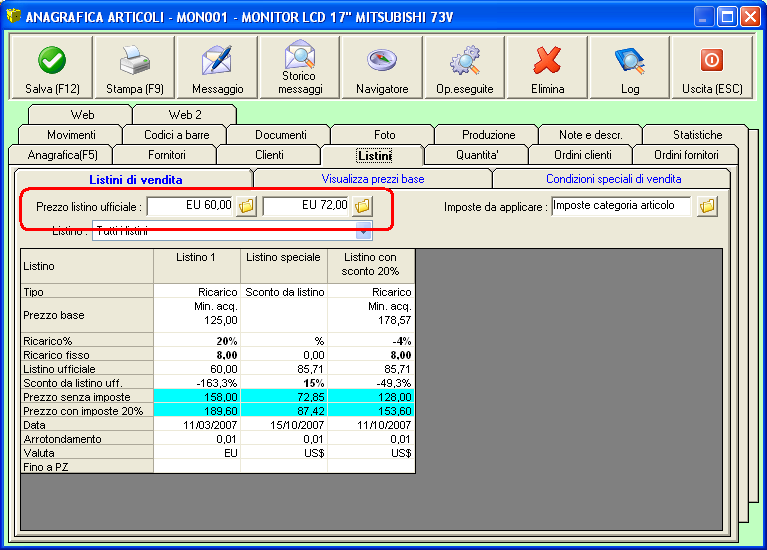Viewport: 767px width, 550px height.
Task: Click Listino con sconto 20% header
Action: pos(371,266)
